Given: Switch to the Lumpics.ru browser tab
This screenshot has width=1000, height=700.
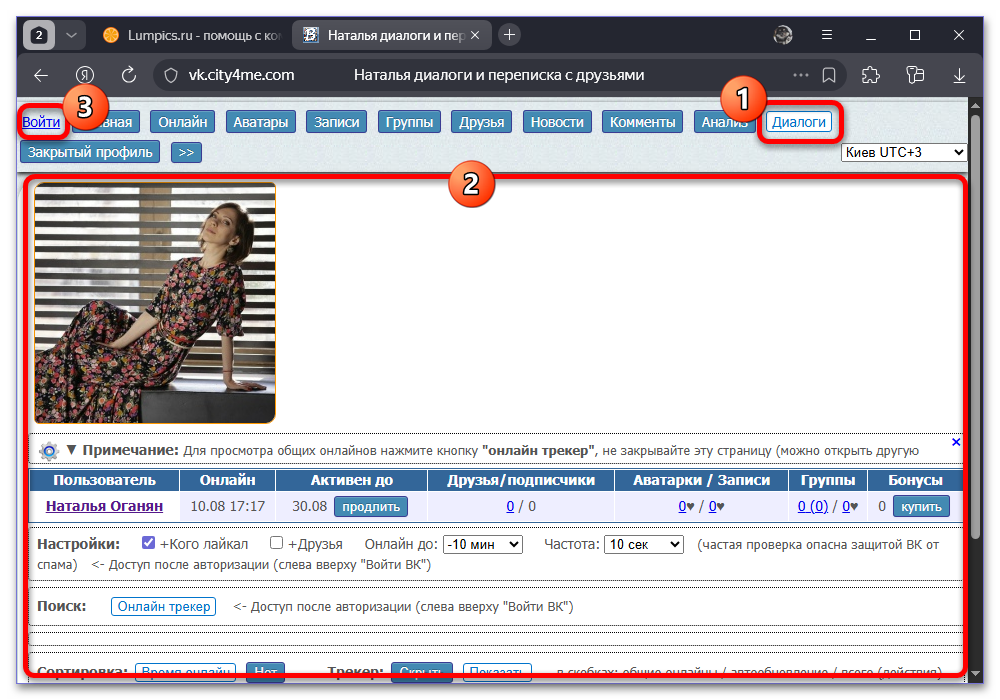Looking at the screenshot, I should coord(191,35).
